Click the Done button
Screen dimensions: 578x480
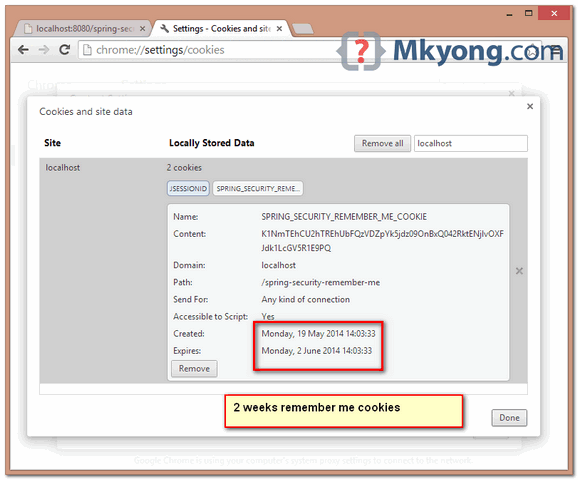[509, 418]
